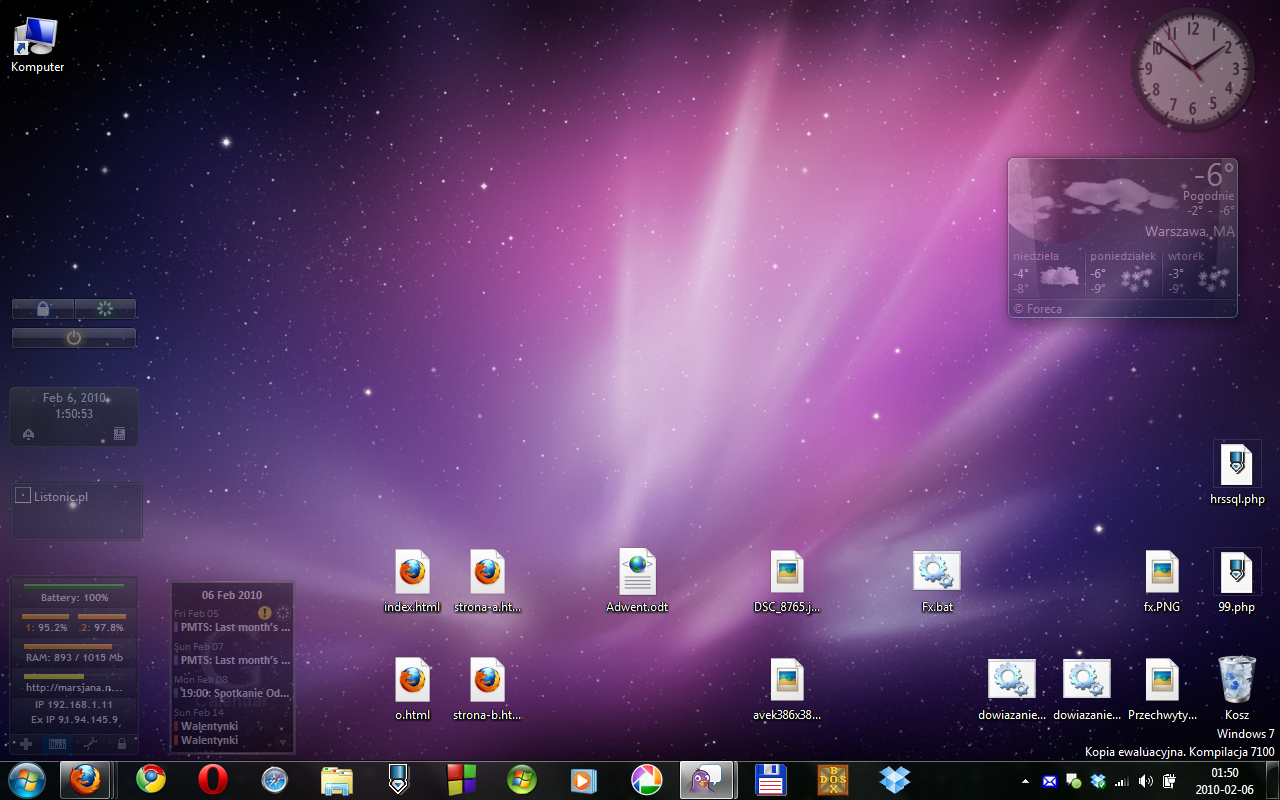The width and height of the screenshot is (1280, 800).
Task: Switch to the Pidgin messenger window
Action: 707,779
